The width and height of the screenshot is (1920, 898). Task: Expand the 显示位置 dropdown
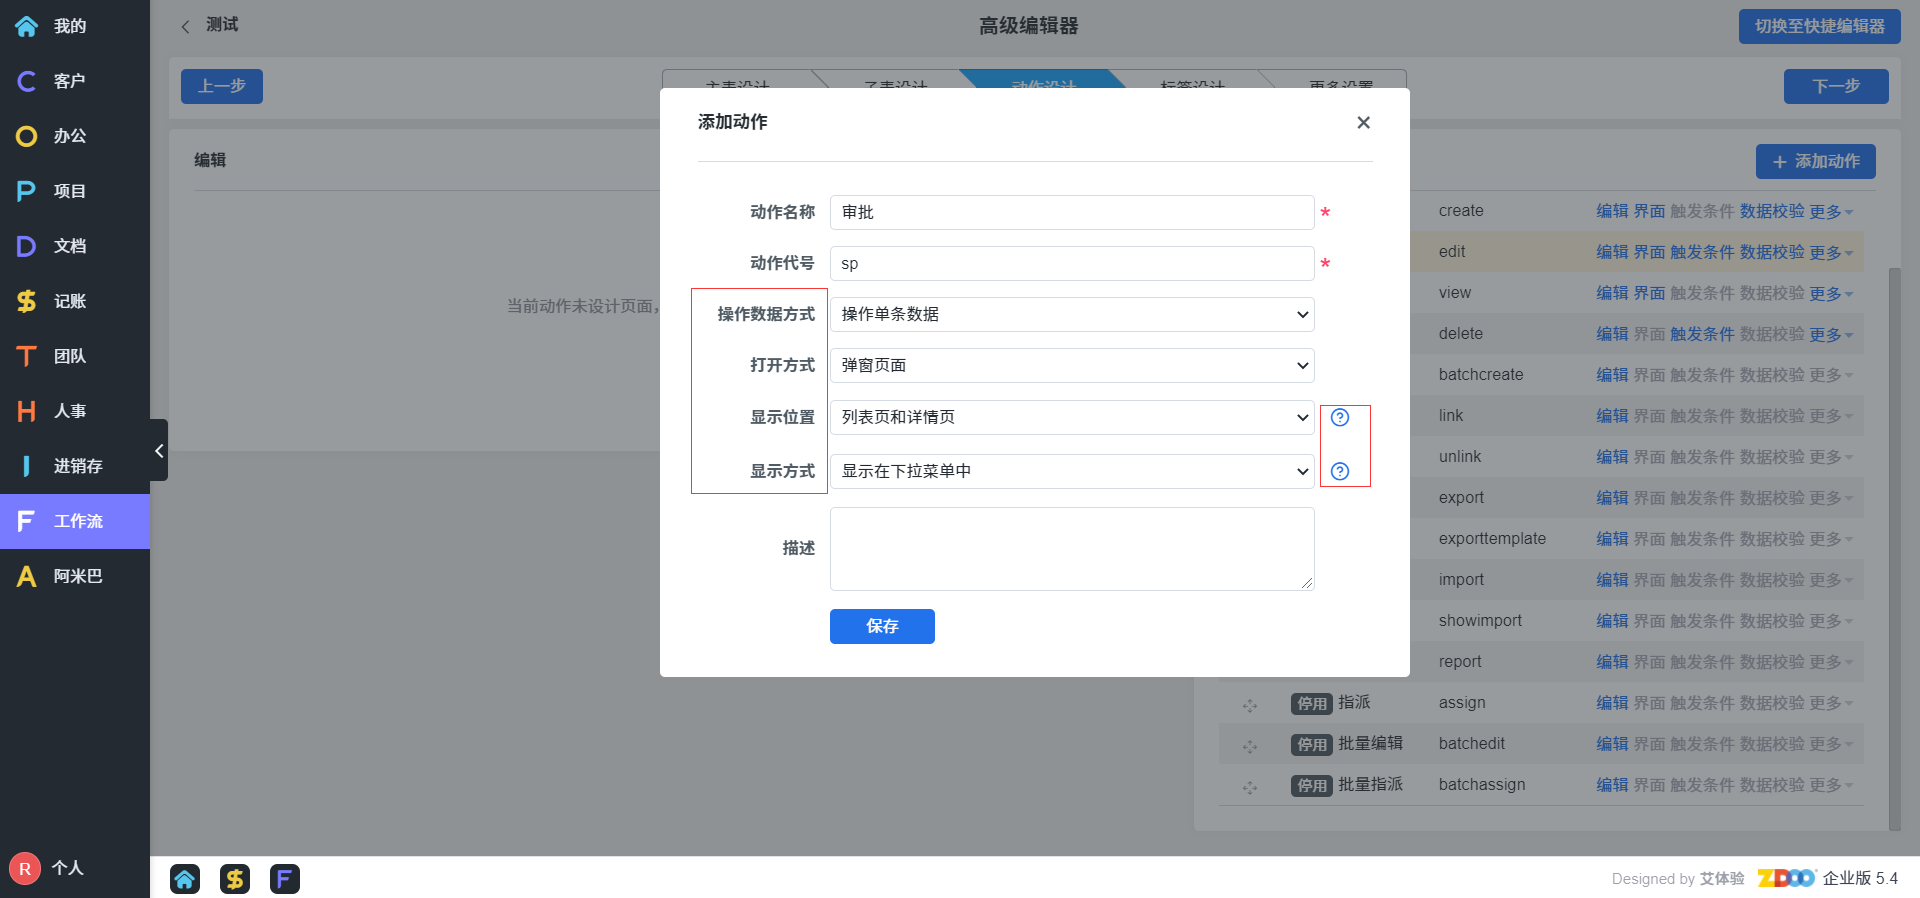coord(1071,417)
